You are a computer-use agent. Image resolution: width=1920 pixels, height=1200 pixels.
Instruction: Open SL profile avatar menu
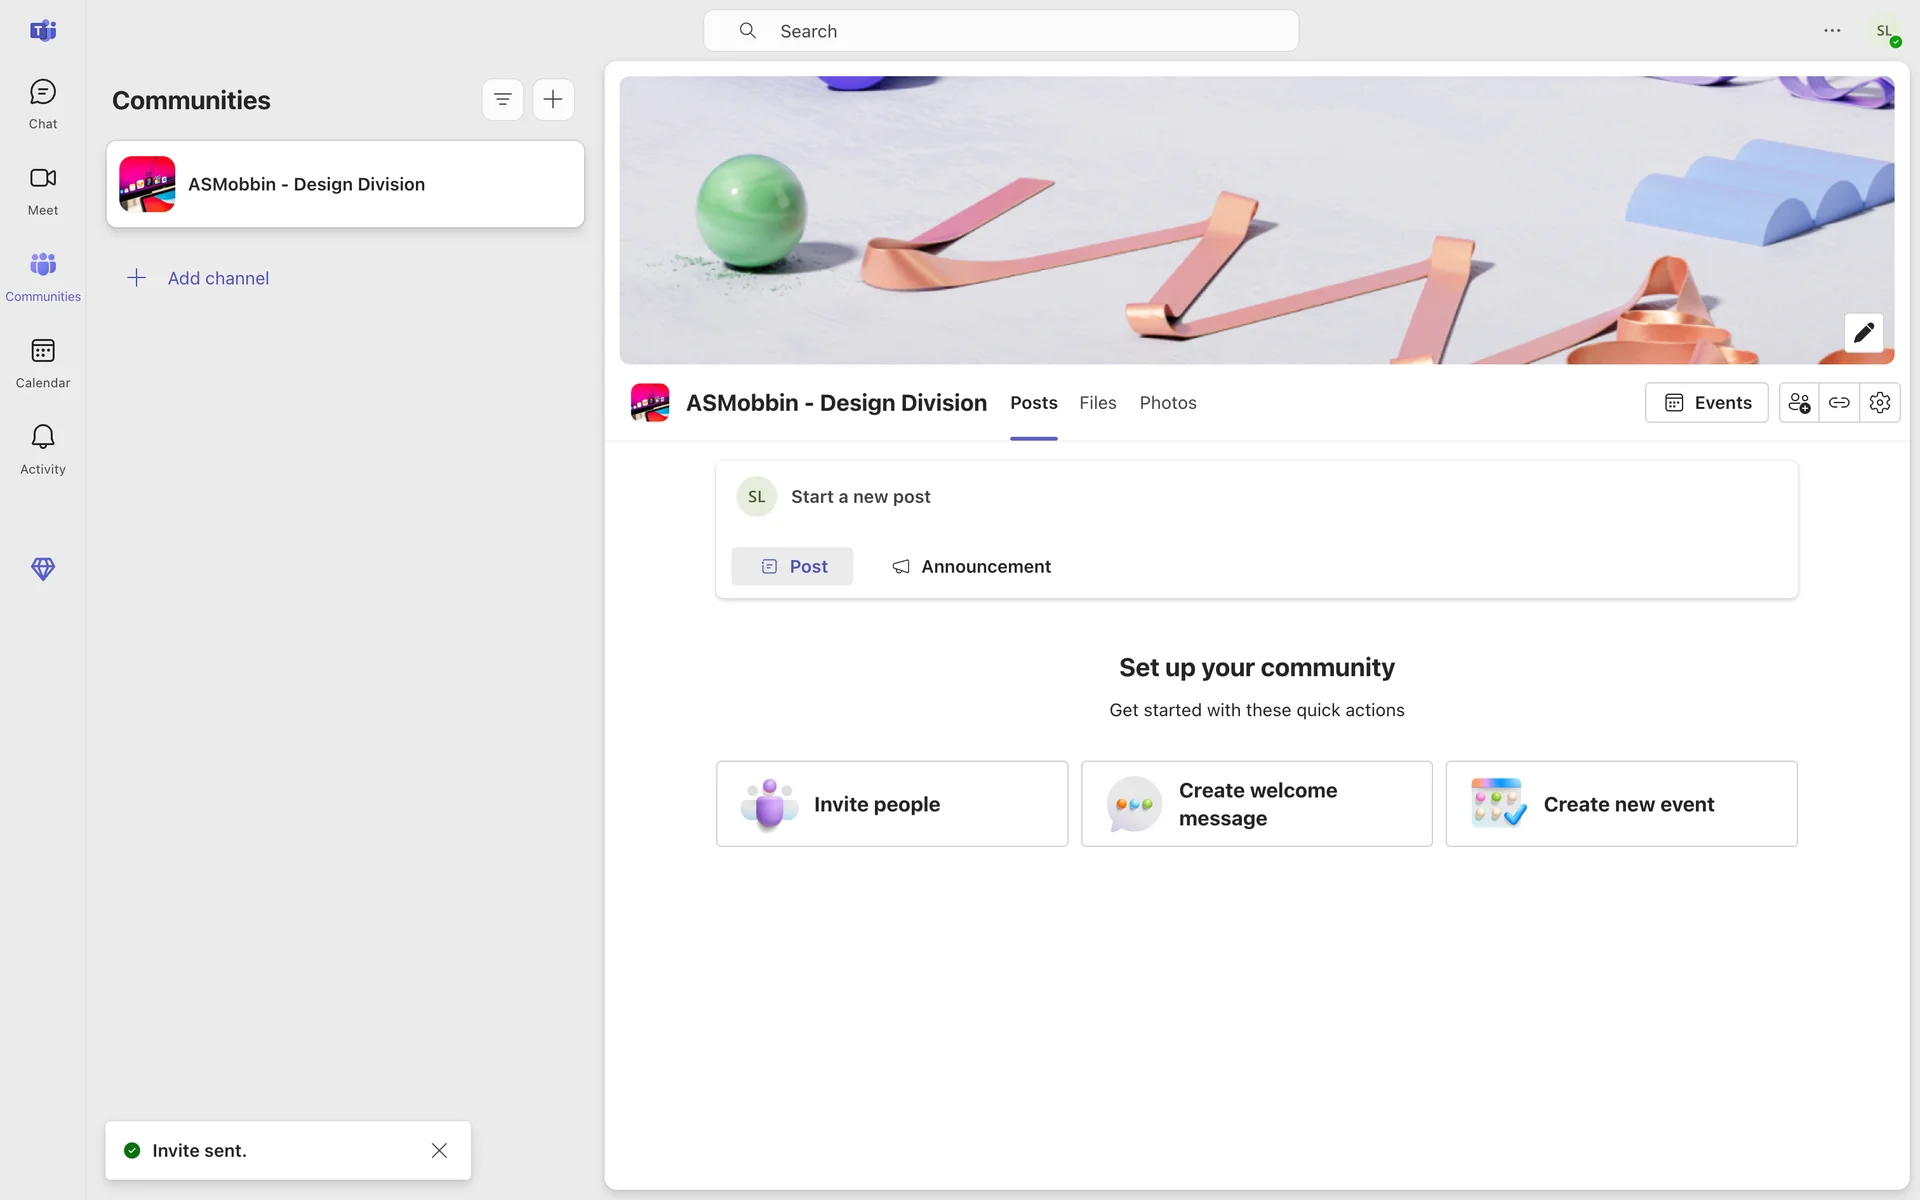point(1885,31)
